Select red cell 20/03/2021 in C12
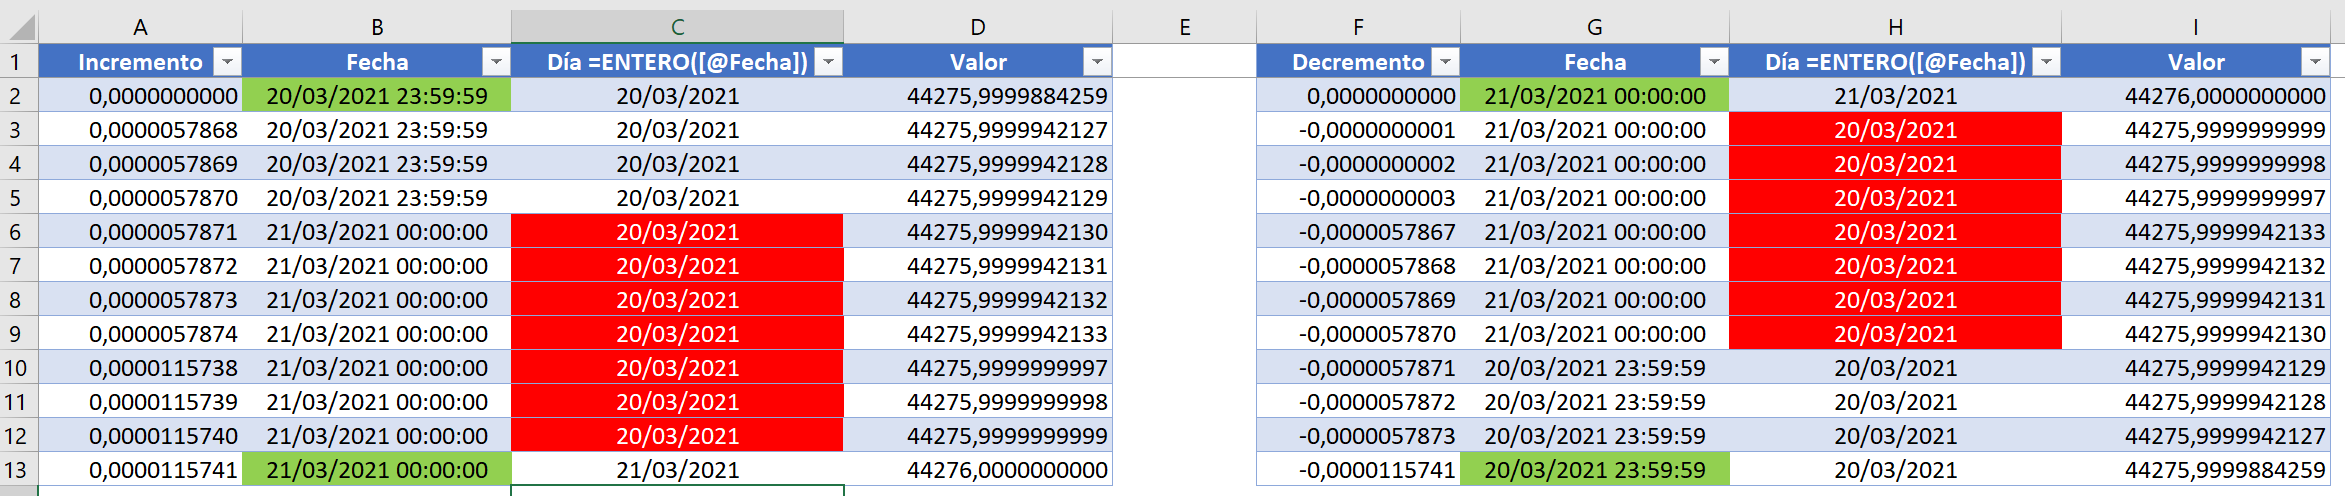This screenshot has height=496, width=2345. tap(677, 436)
